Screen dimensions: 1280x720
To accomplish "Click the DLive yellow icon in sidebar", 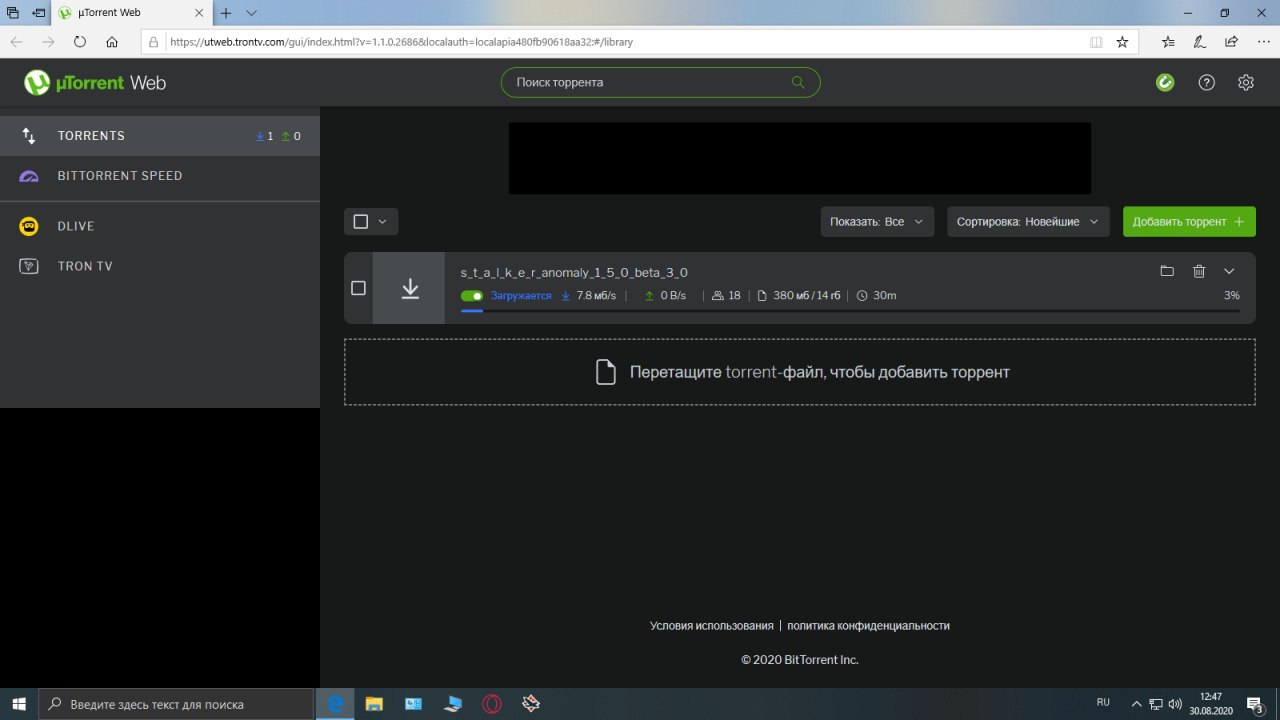I will [x=29, y=226].
